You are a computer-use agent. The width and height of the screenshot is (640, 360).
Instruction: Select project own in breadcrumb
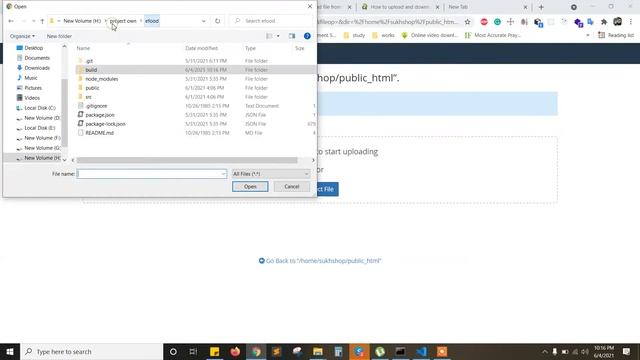coord(123,21)
